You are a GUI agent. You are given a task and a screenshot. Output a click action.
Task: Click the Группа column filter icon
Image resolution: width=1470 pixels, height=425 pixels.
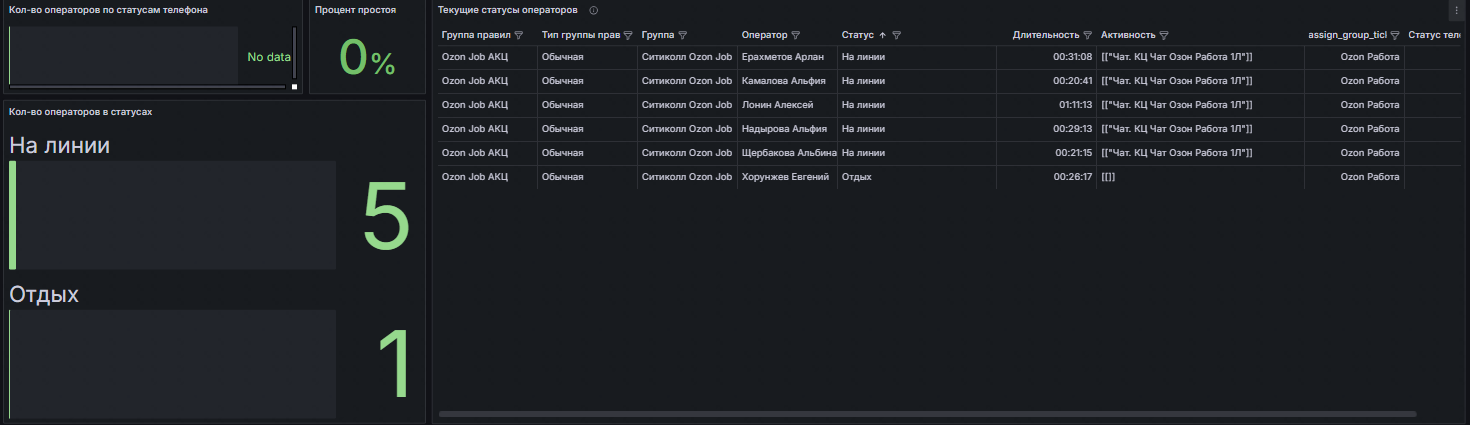[x=682, y=35]
